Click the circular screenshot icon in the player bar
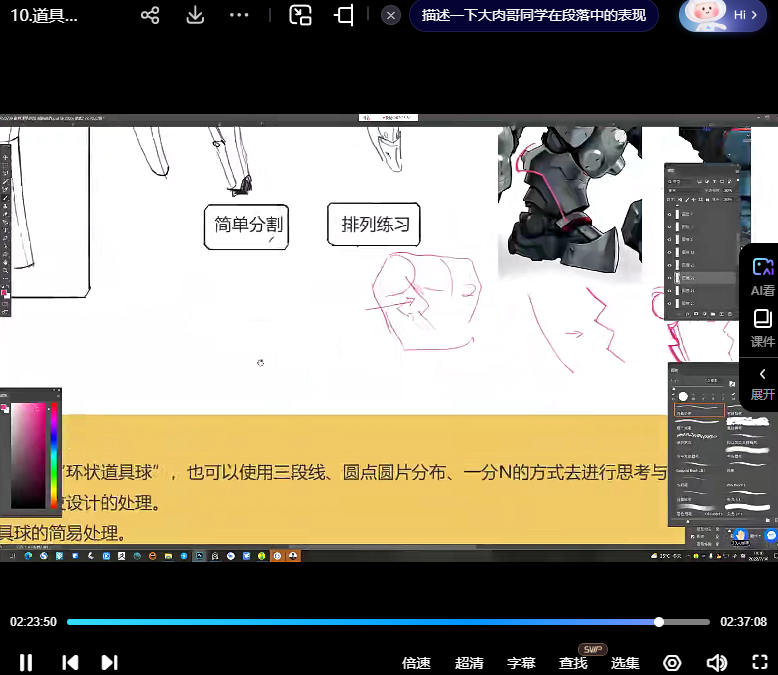The width and height of the screenshot is (778, 675). tap(672, 662)
